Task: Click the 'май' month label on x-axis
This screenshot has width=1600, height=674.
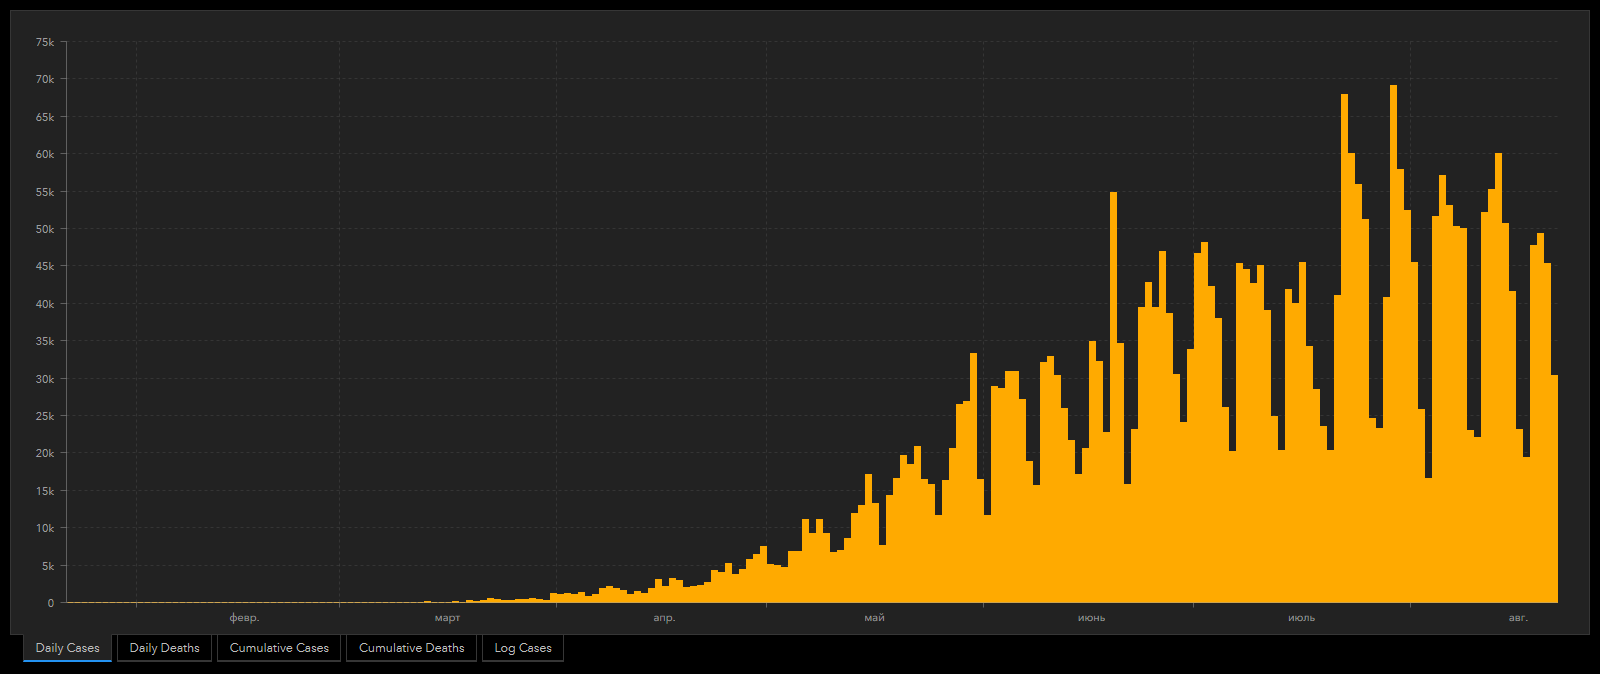Action: click(x=874, y=618)
